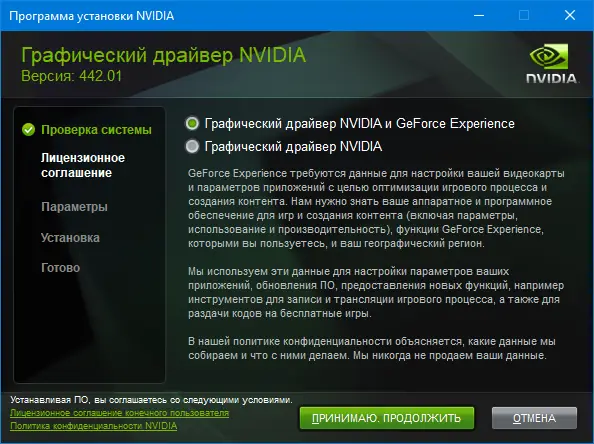Minimize the NVIDIA installer window

(479, 16)
